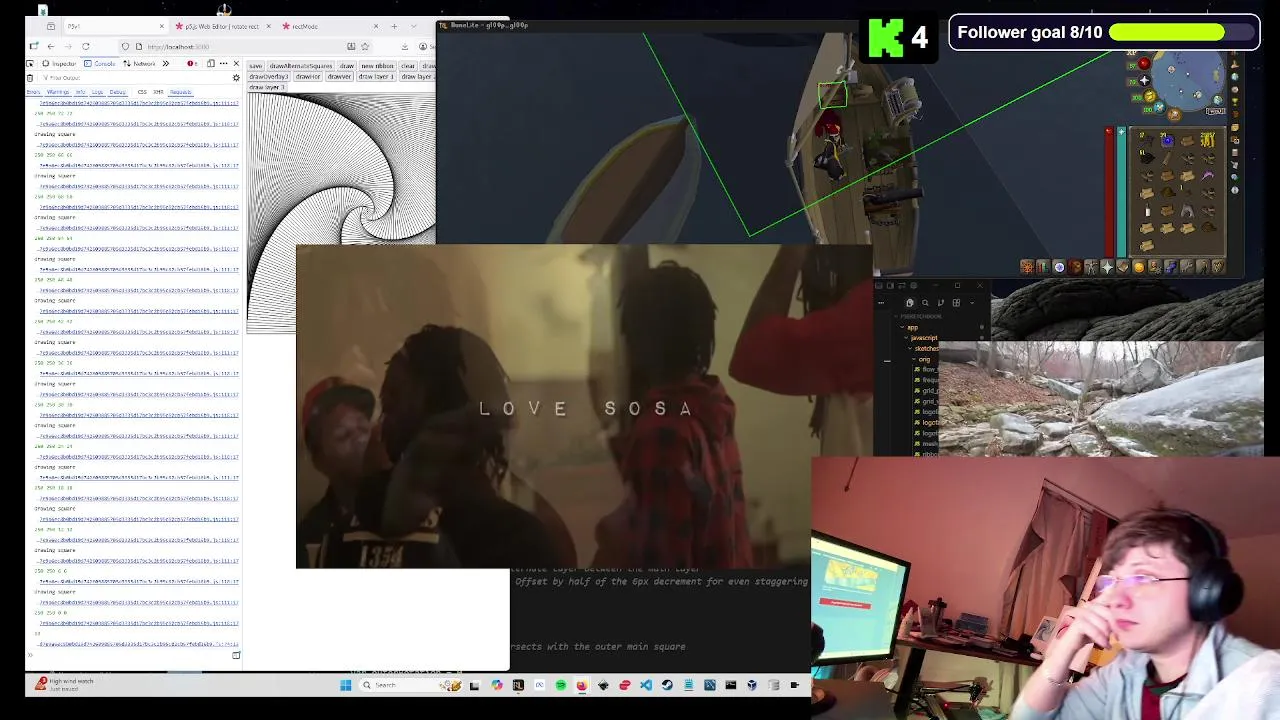This screenshot has width=1280, height=720.
Task: Expand the more DevTools tools chevron
Action: coord(166,64)
